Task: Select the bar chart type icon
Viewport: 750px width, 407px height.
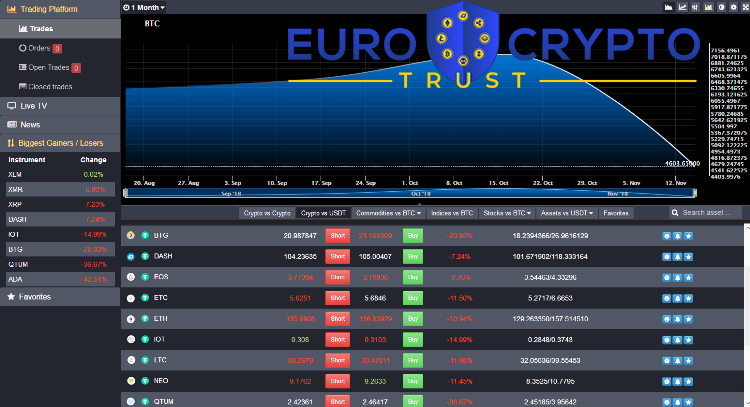Action: 708,7
